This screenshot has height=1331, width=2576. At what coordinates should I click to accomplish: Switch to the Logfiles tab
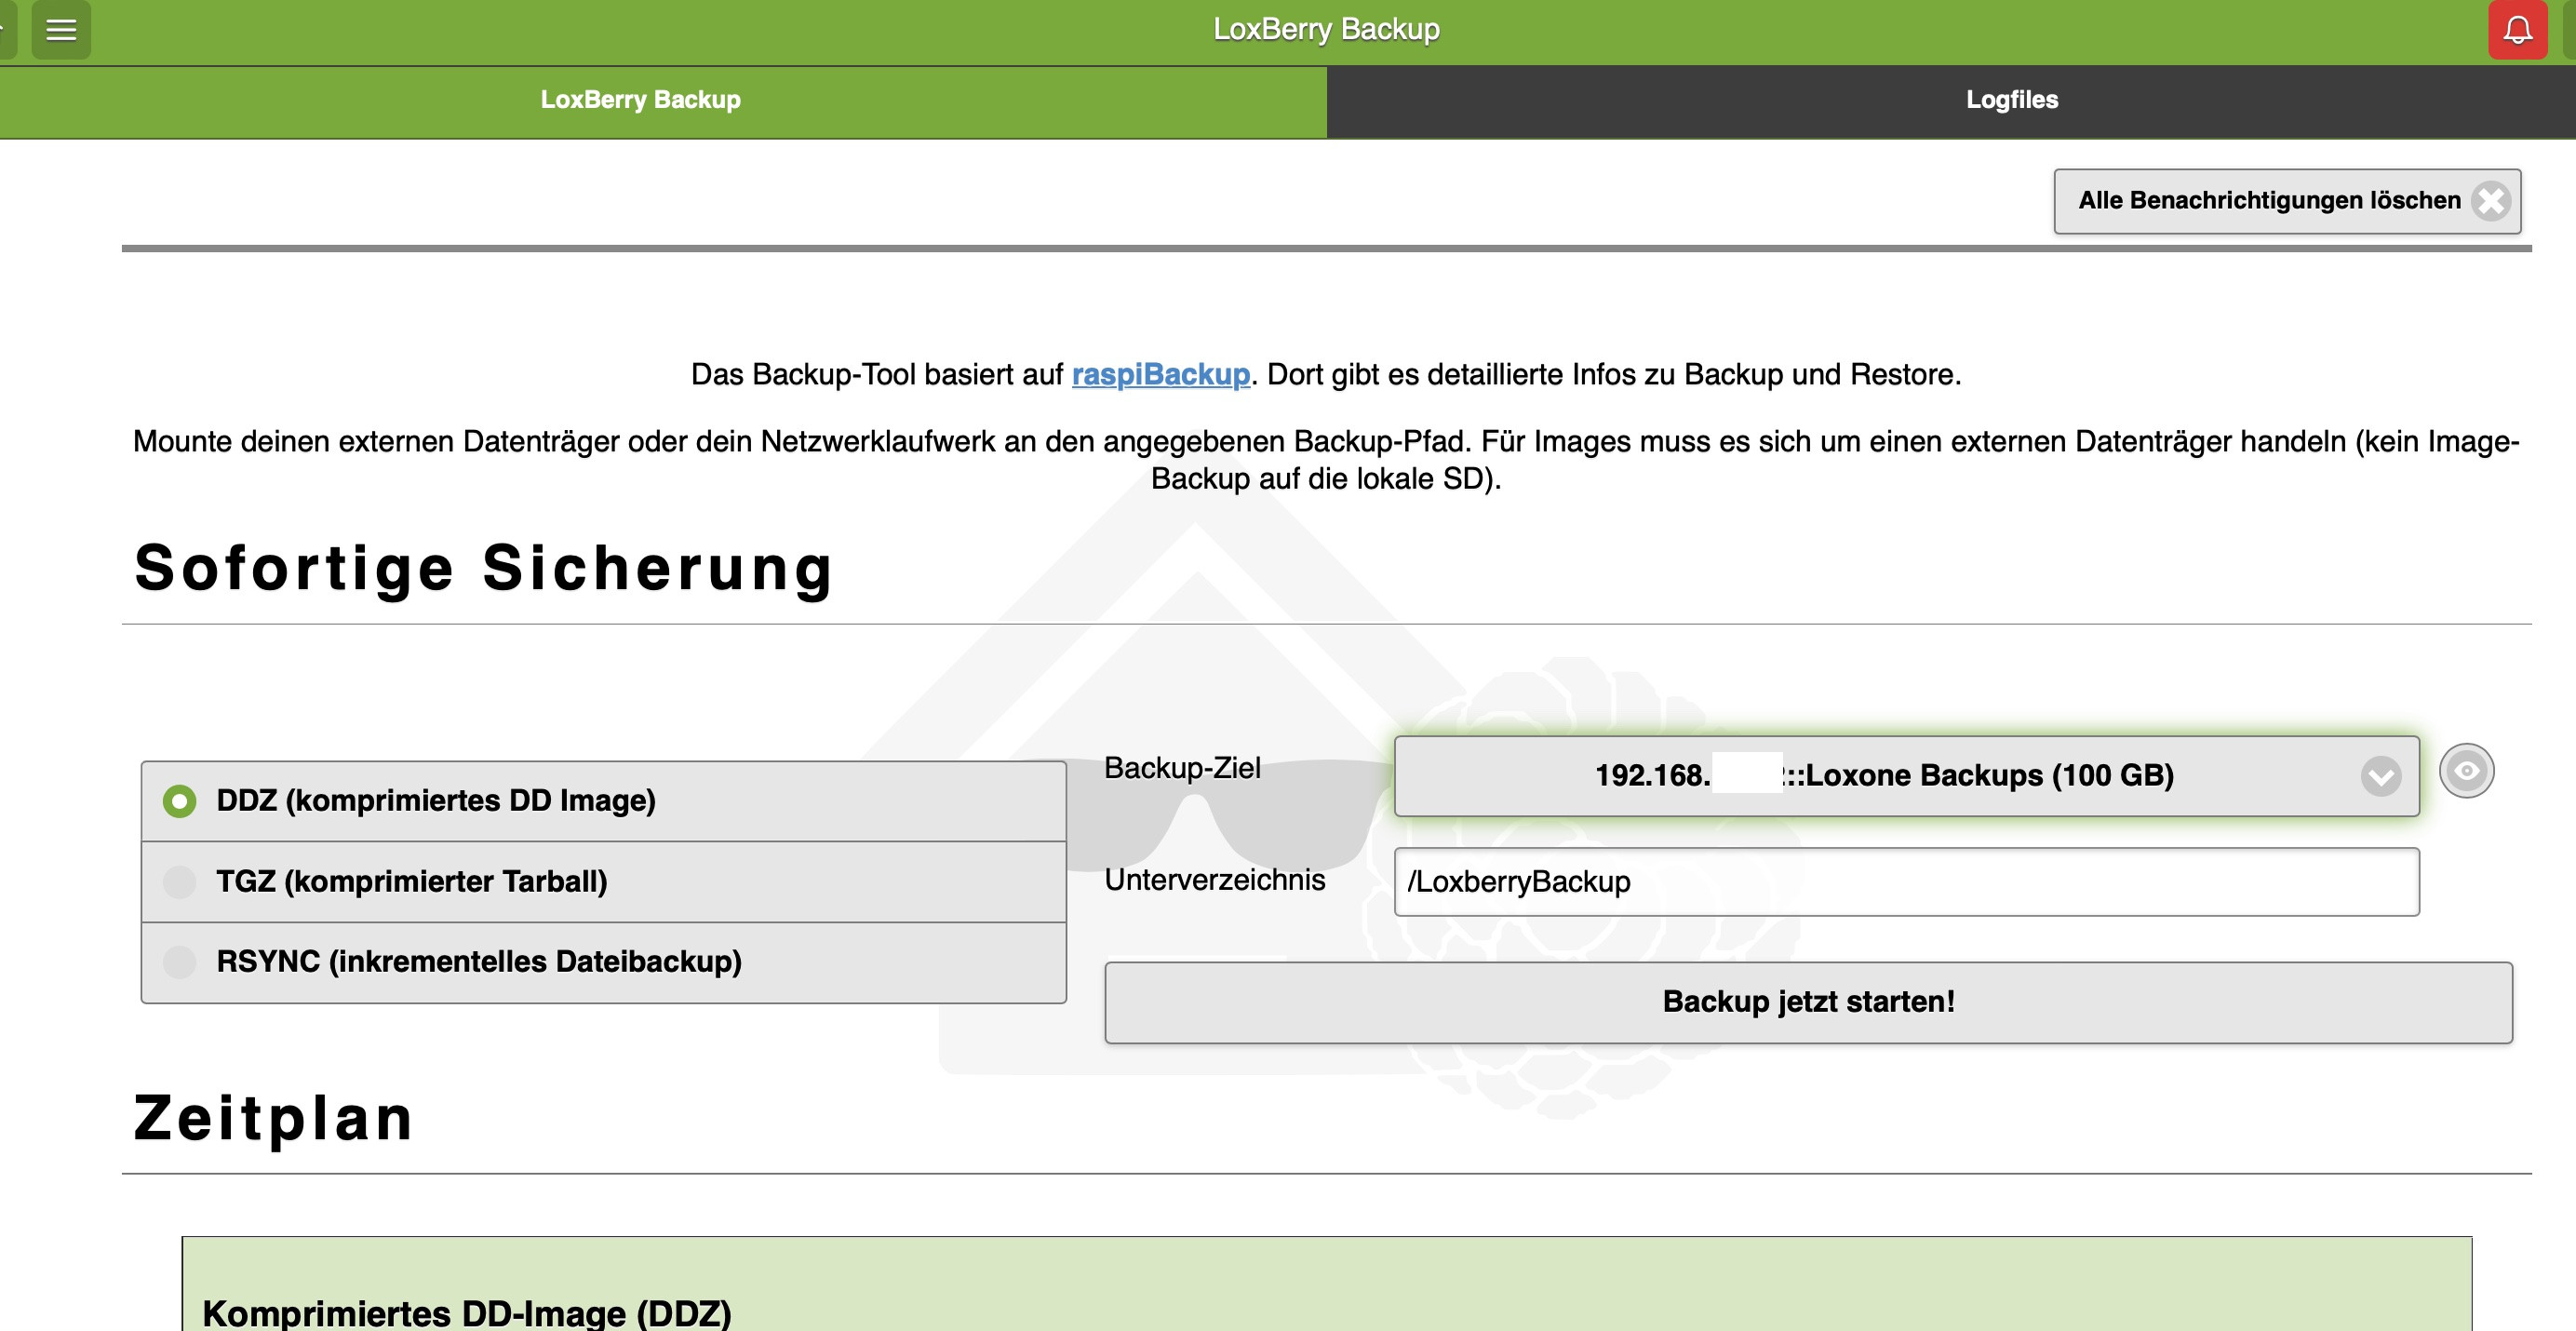tap(2011, 100)
